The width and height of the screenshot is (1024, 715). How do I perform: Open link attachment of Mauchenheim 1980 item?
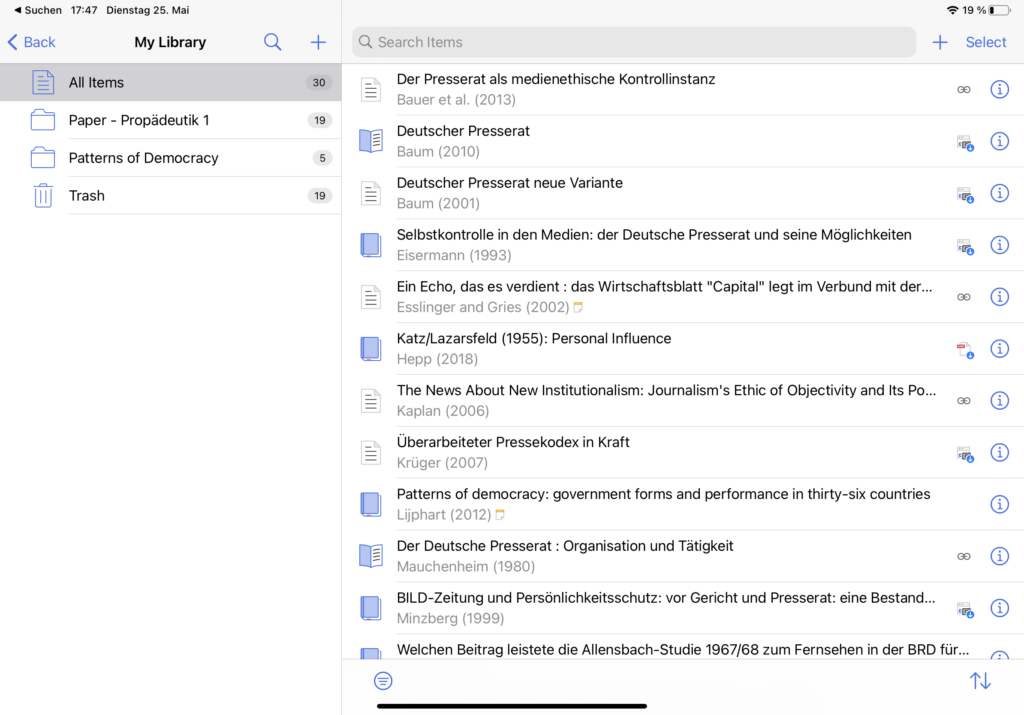click(964, 556)
